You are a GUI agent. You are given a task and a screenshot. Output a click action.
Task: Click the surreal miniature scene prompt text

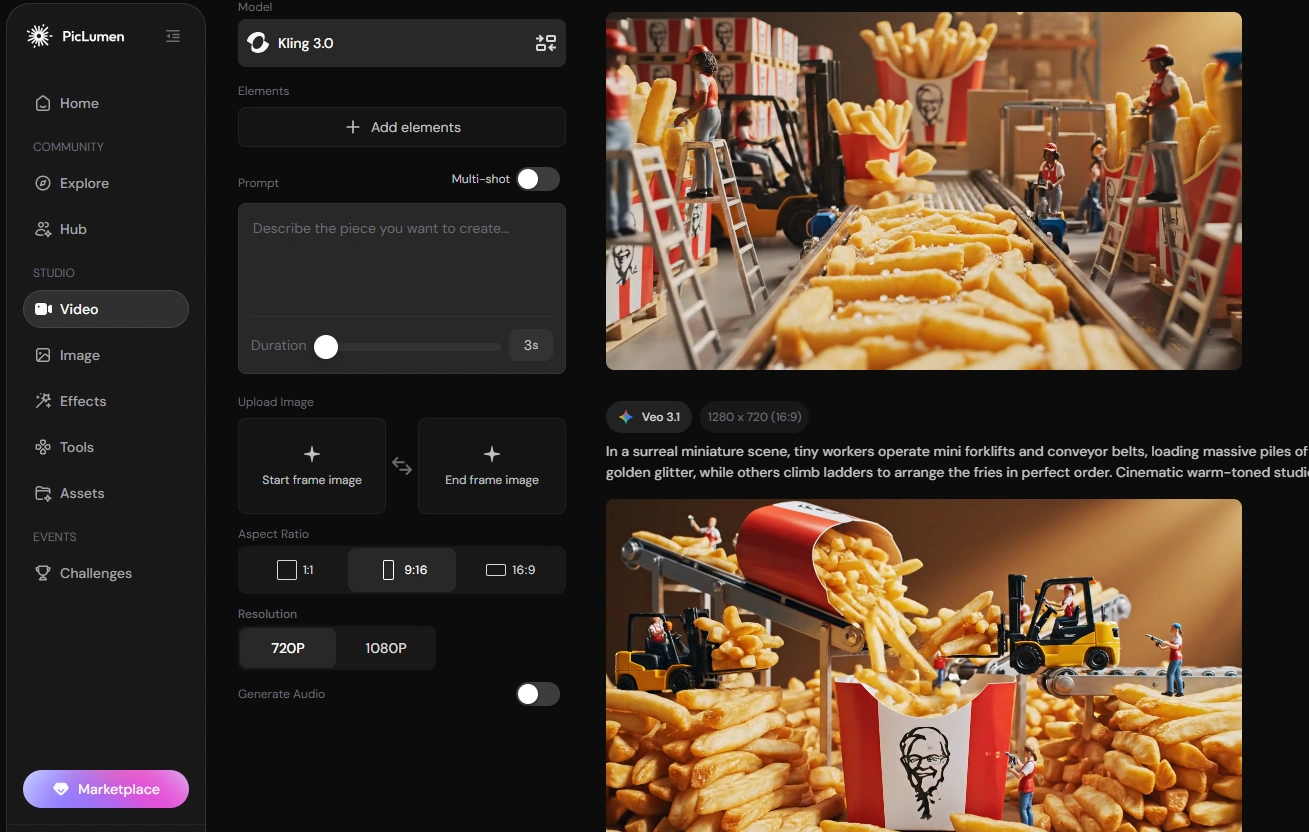coord(957,462)
